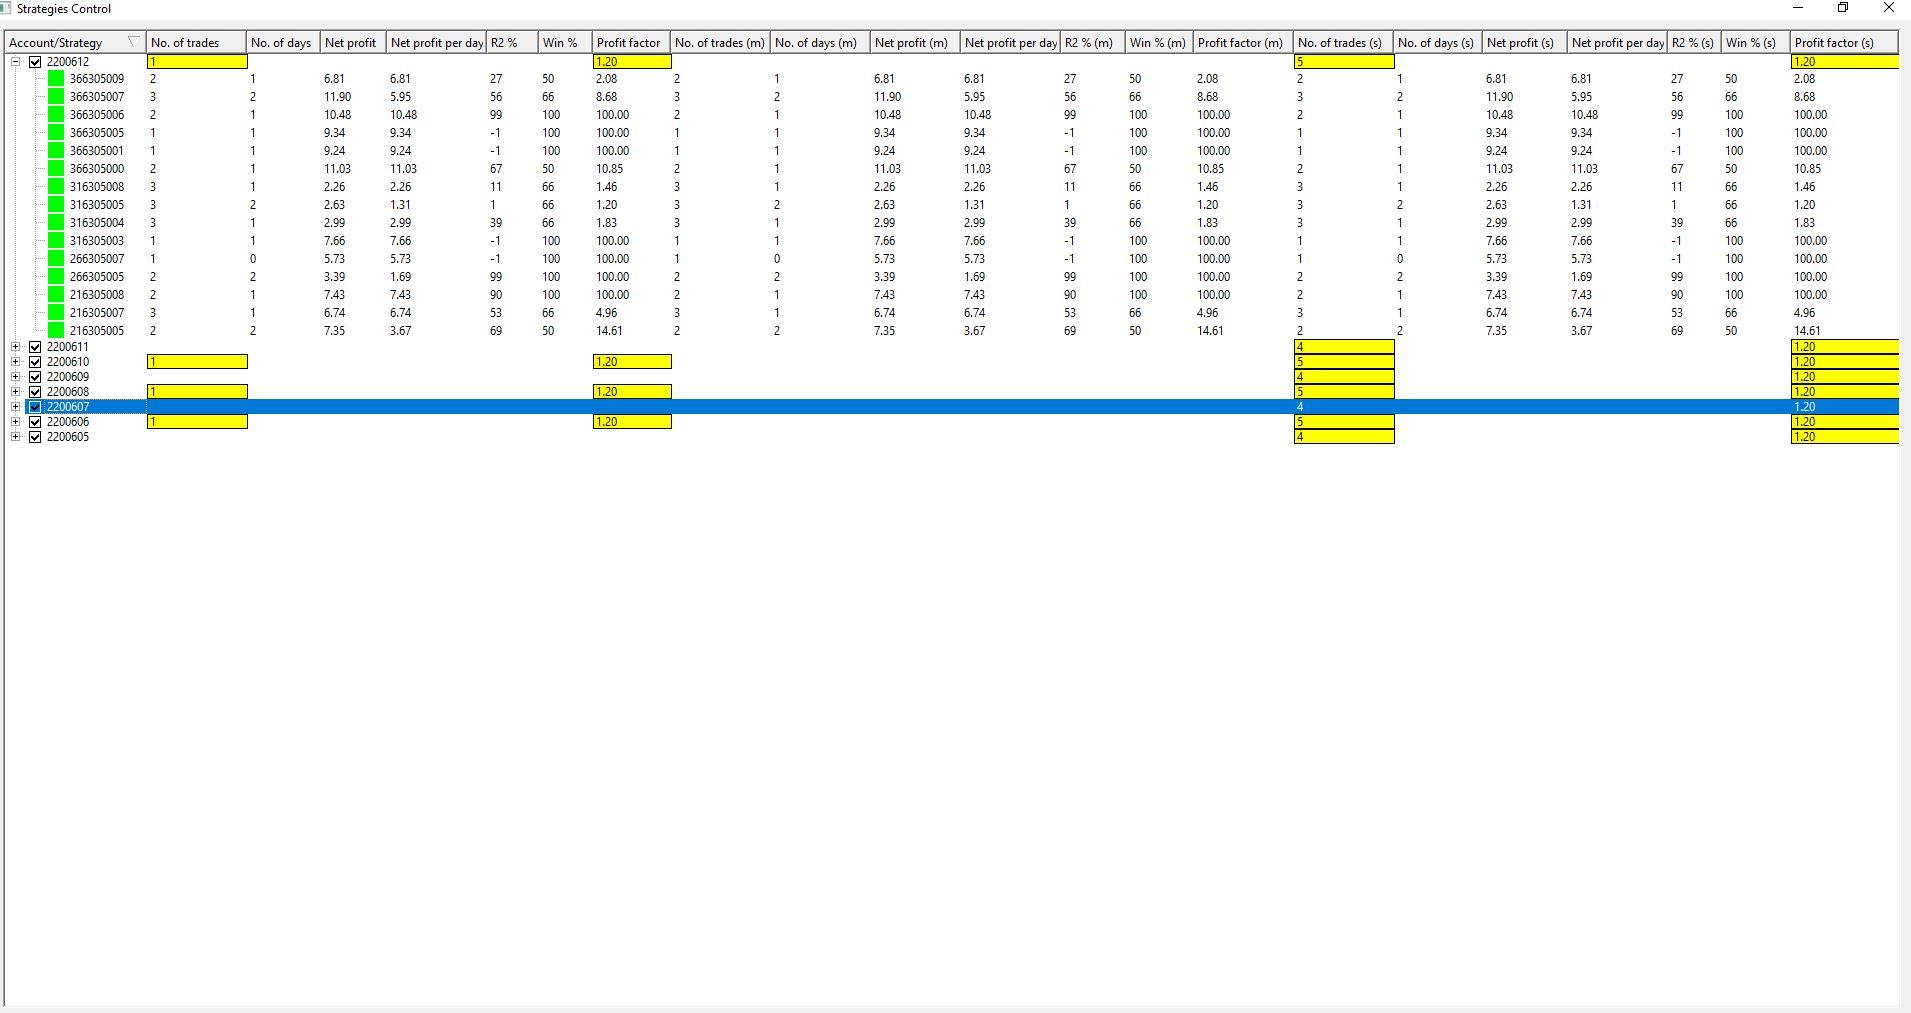The height and width of the screenshot is (1013, 1911).
Task: Uncheck the 2200608 account checkbox
Action: [x=35, y=392]
